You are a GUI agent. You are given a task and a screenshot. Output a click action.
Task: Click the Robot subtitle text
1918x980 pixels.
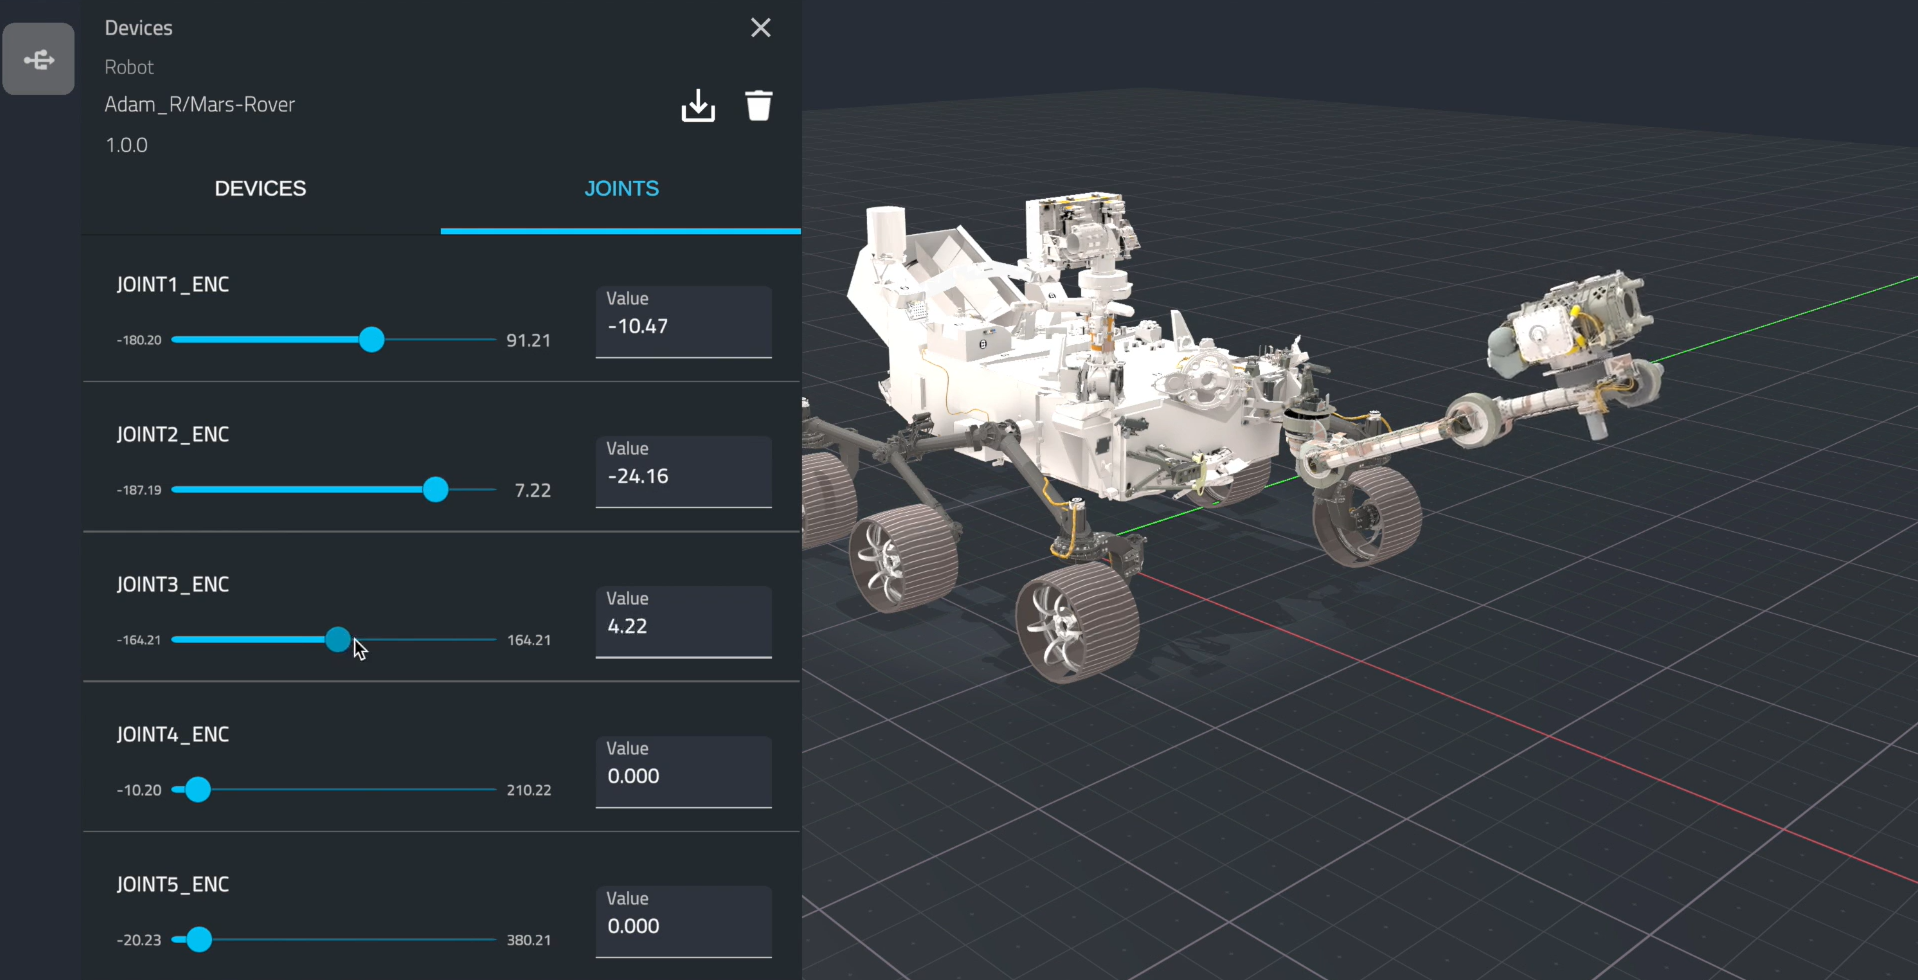point(130,67)
